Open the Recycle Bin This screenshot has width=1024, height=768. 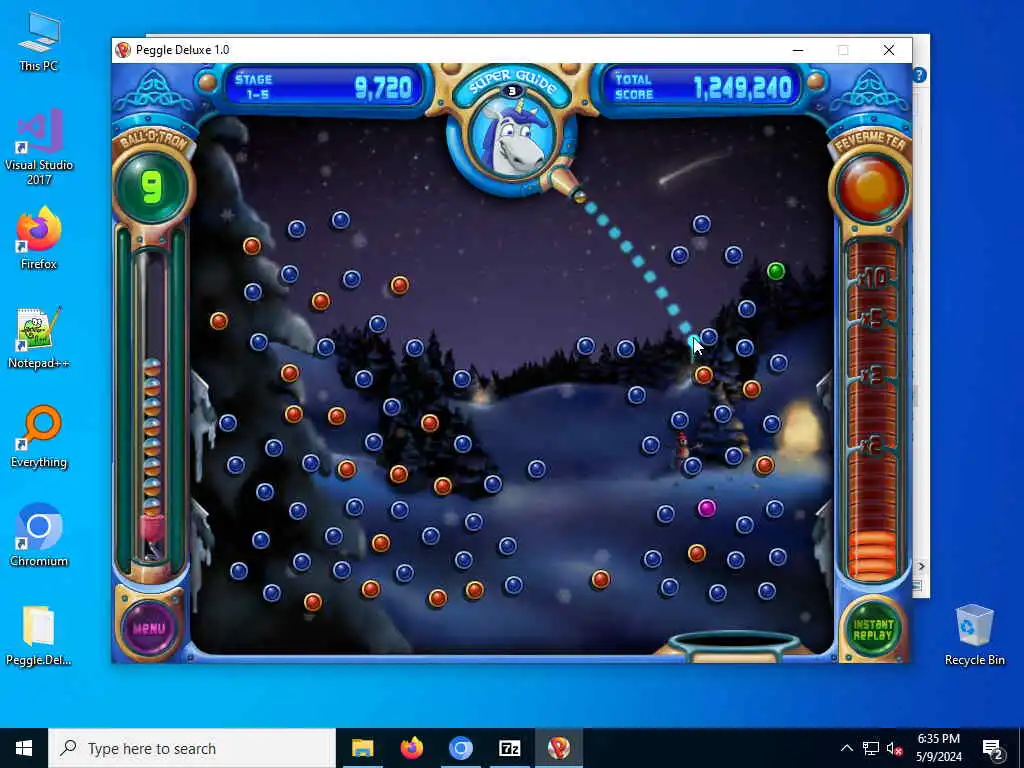(974, 635)
